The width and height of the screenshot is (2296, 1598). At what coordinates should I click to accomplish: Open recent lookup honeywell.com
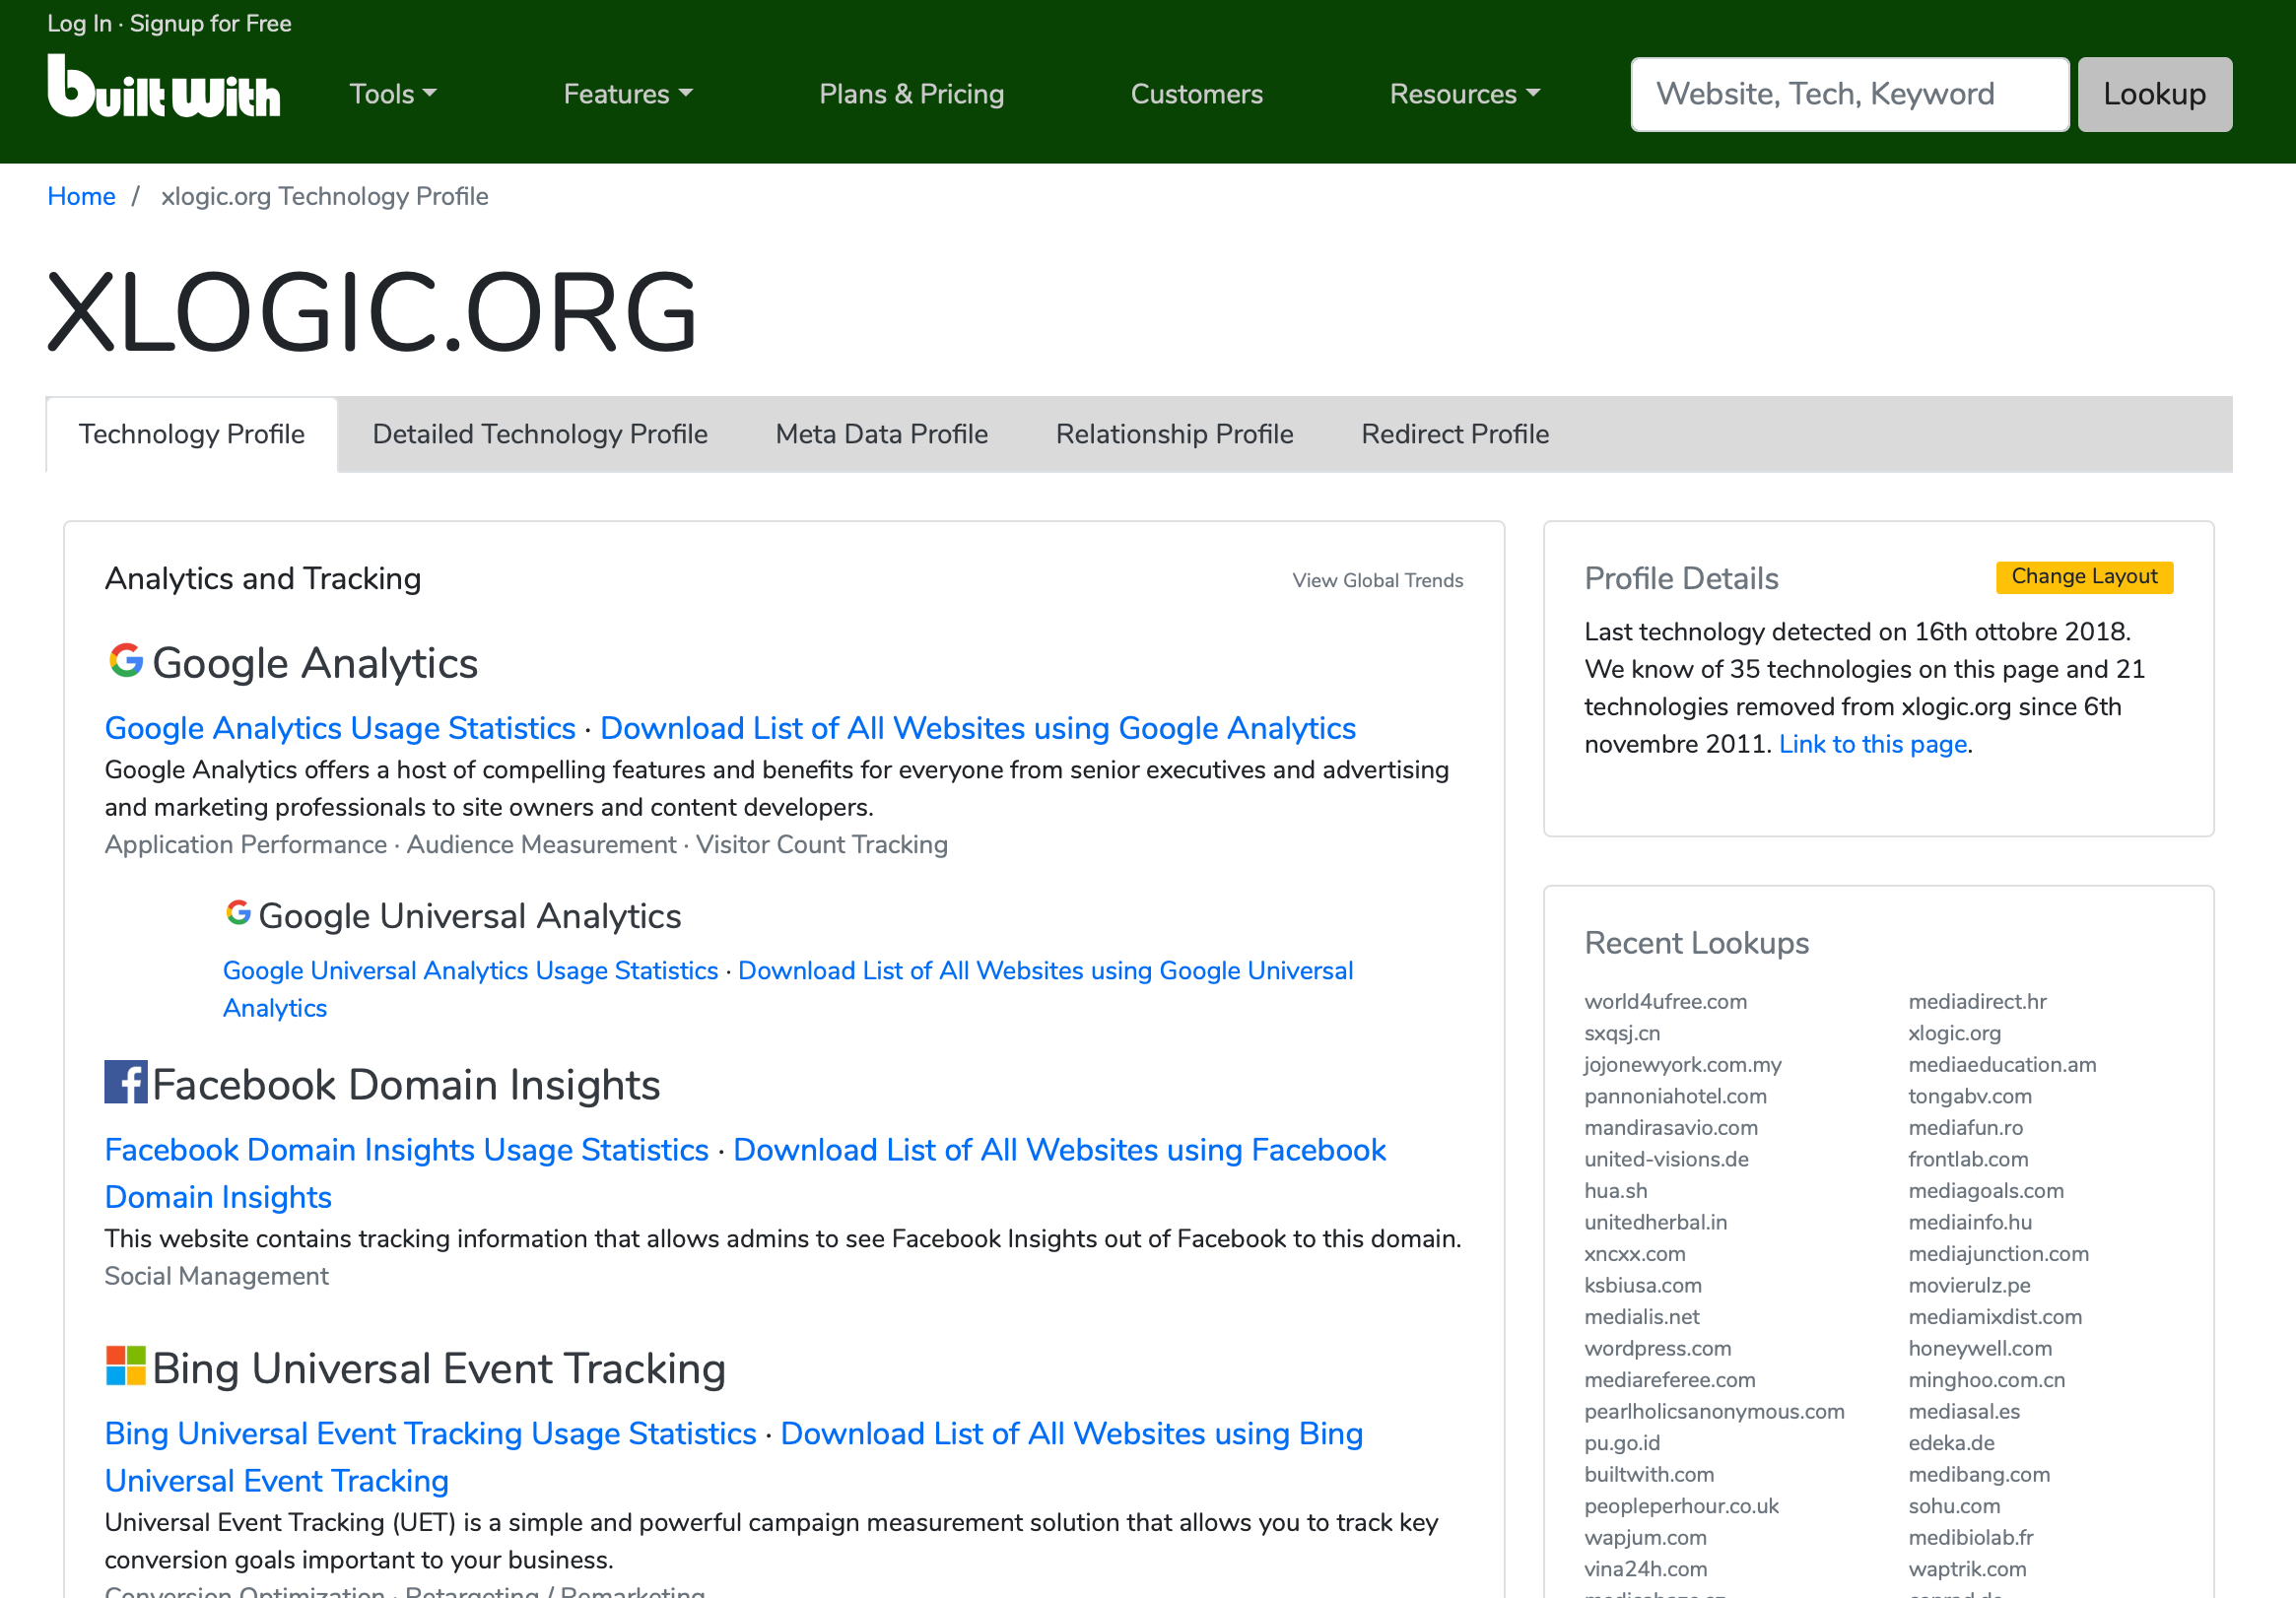click(x=1980, y=1348)
